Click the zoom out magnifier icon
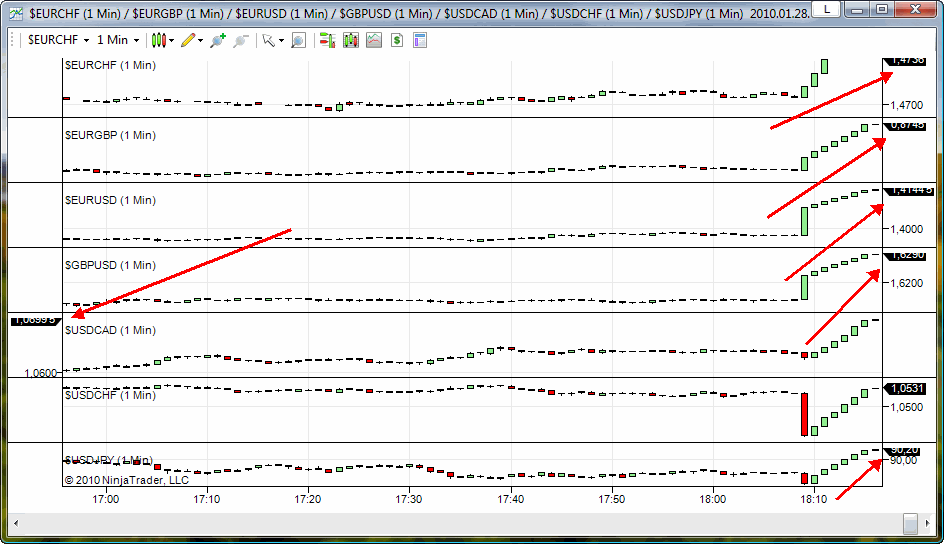Image resolution: width=944 pixels, height=544 pixels. click(x=241, y=40)
